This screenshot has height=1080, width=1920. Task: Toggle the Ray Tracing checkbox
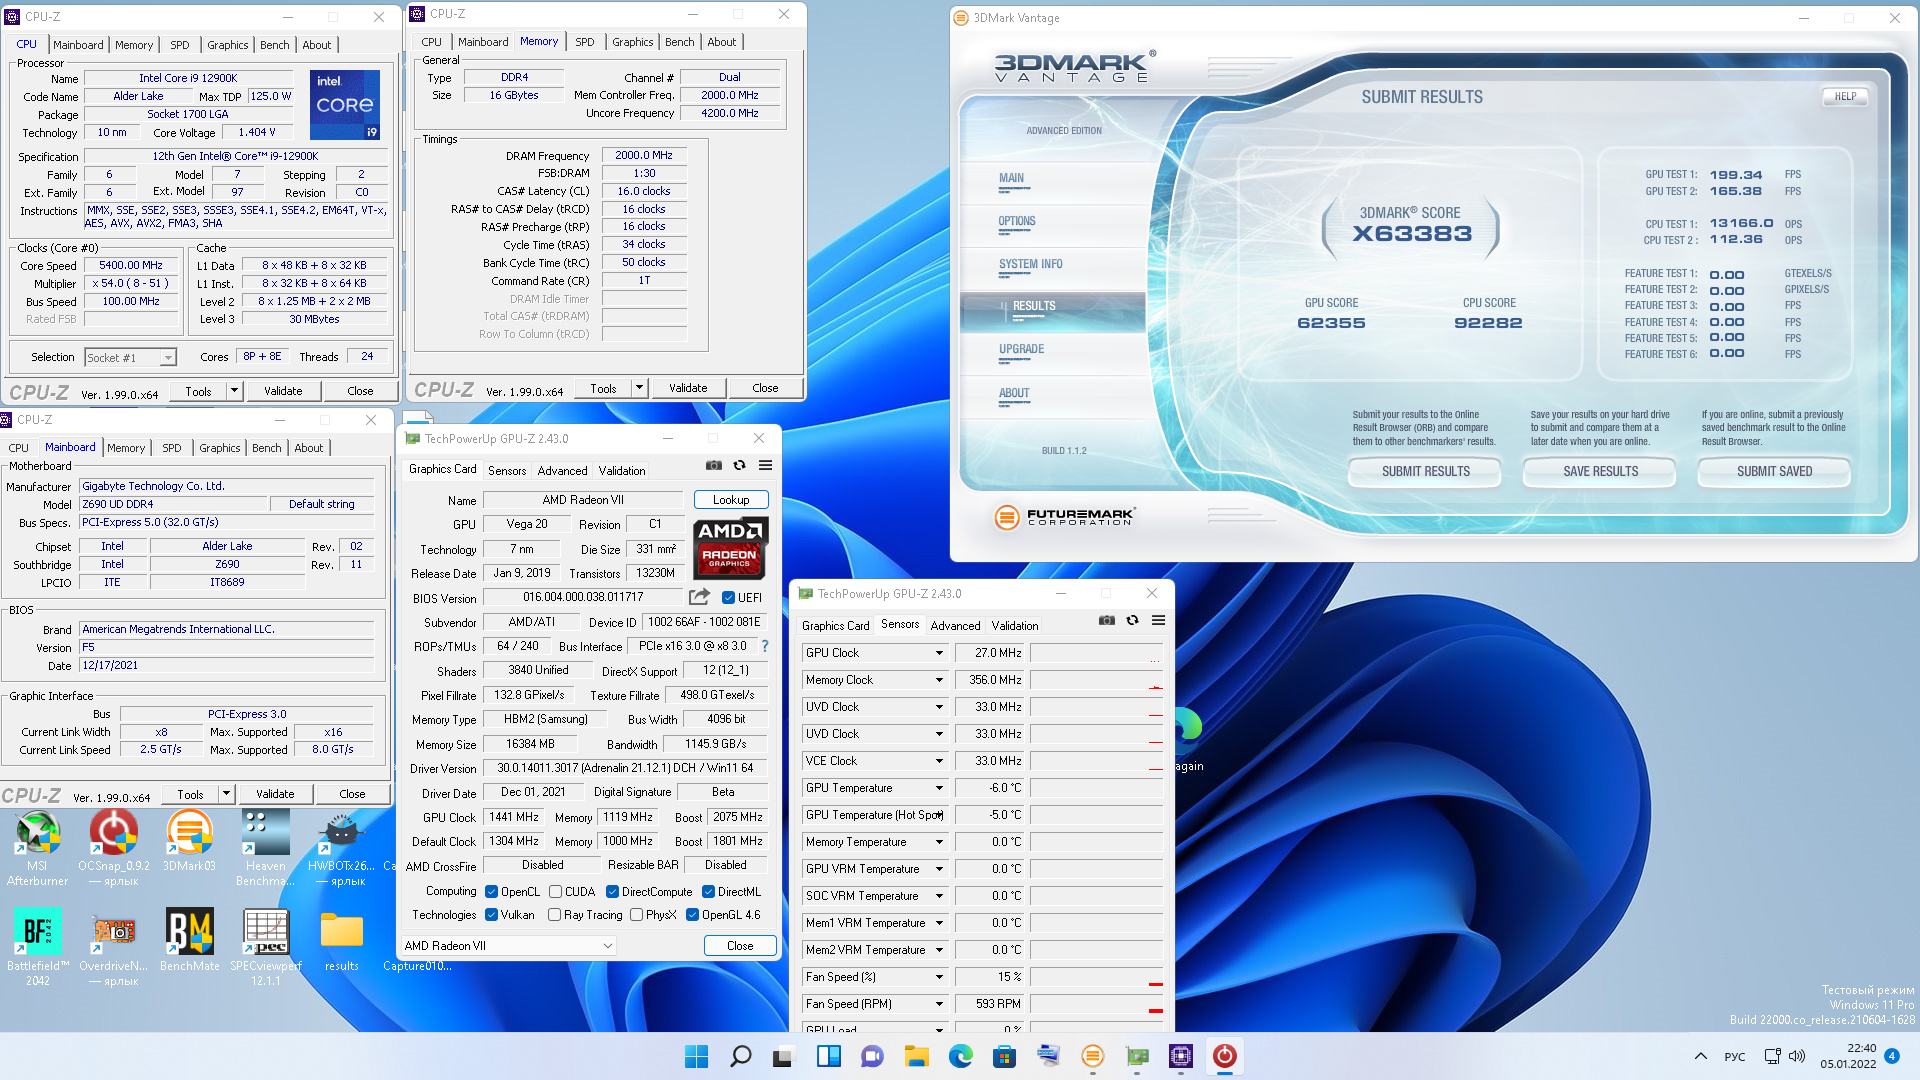tap(555, 915)
